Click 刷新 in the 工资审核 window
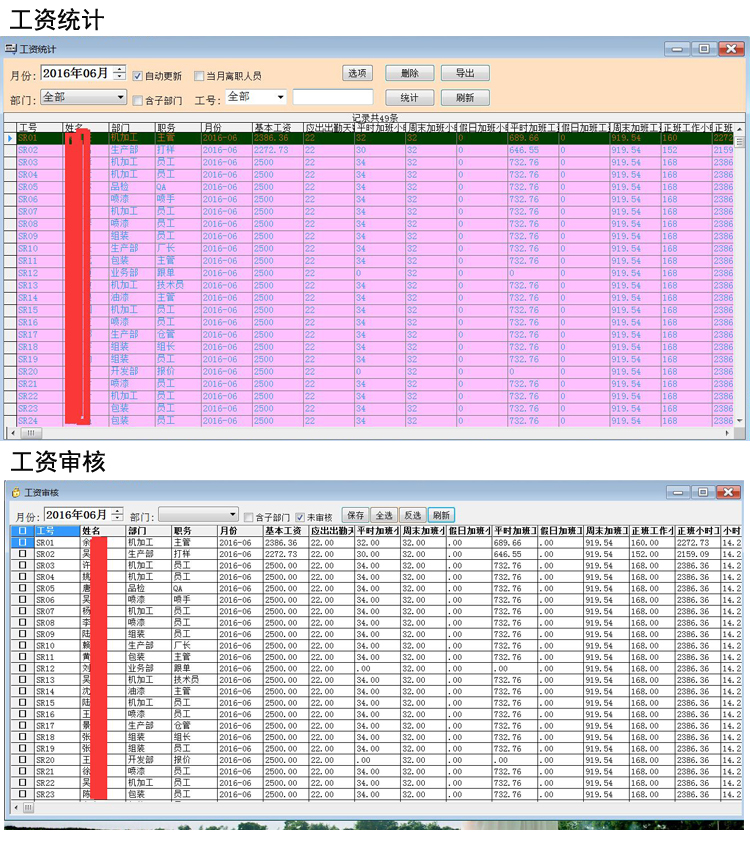The width and height of the screenshot is (750, 850). [x=442, y=515]
